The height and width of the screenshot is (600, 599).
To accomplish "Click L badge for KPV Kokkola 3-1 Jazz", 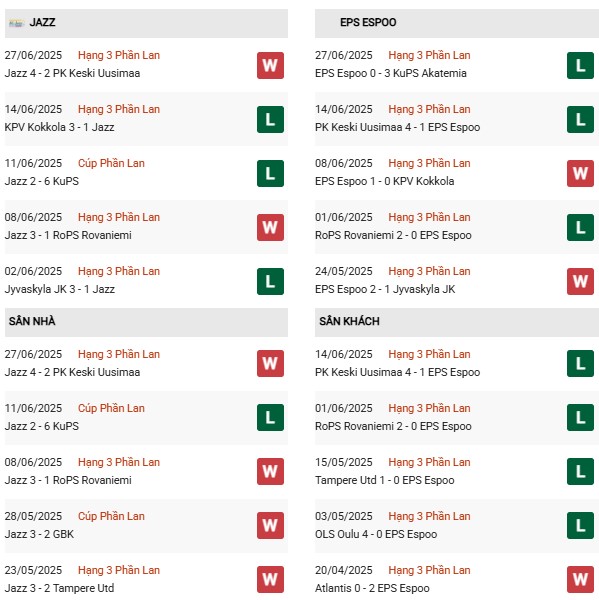I will click(x=270, y=119).
